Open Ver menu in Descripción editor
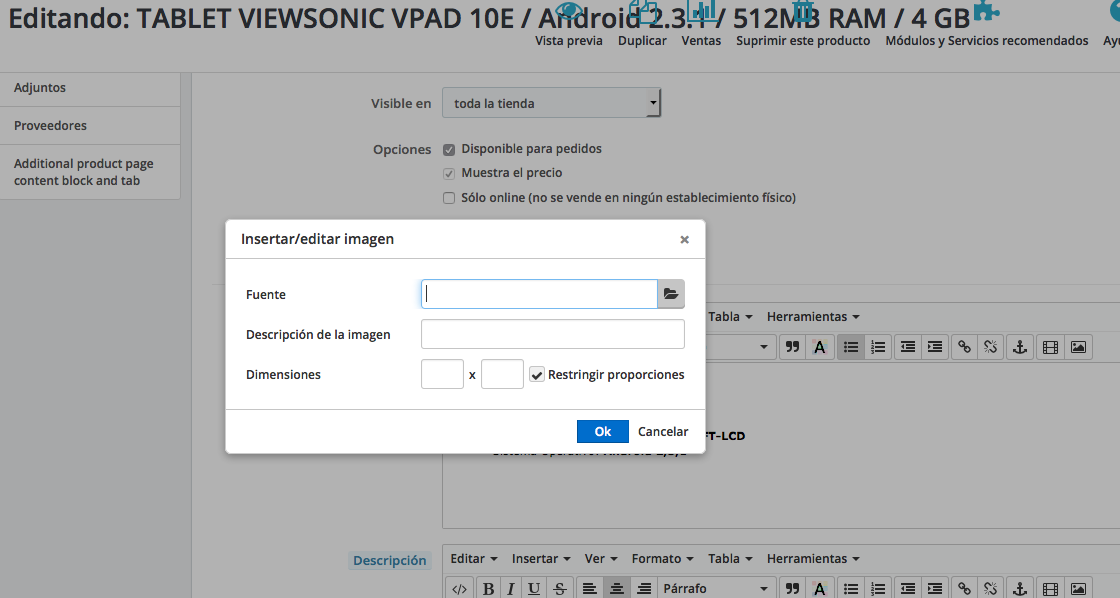The image size is (1120, 598). coord(601,559)
